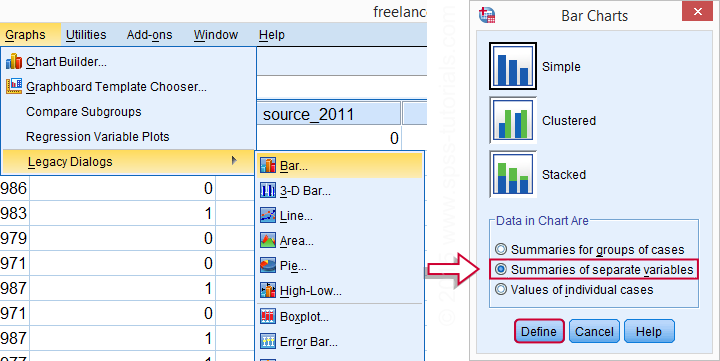Click the cell with value 986
This screenshot has height=361, width=720.
pos(14,188)
